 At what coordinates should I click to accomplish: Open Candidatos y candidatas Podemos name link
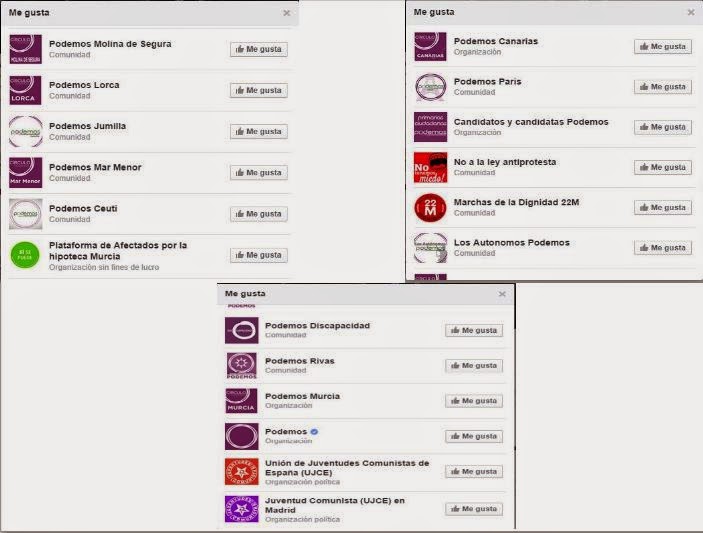(x=531, y=122)
